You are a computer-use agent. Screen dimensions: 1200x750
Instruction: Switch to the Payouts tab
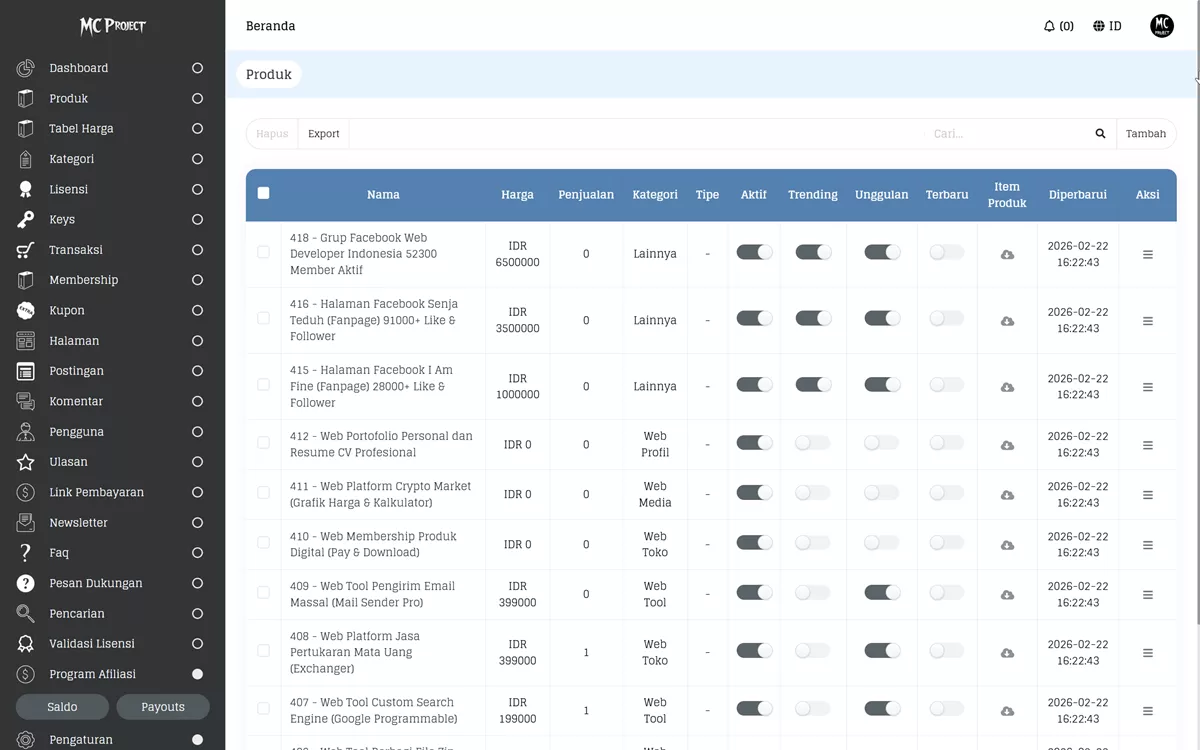pos(163,707)
